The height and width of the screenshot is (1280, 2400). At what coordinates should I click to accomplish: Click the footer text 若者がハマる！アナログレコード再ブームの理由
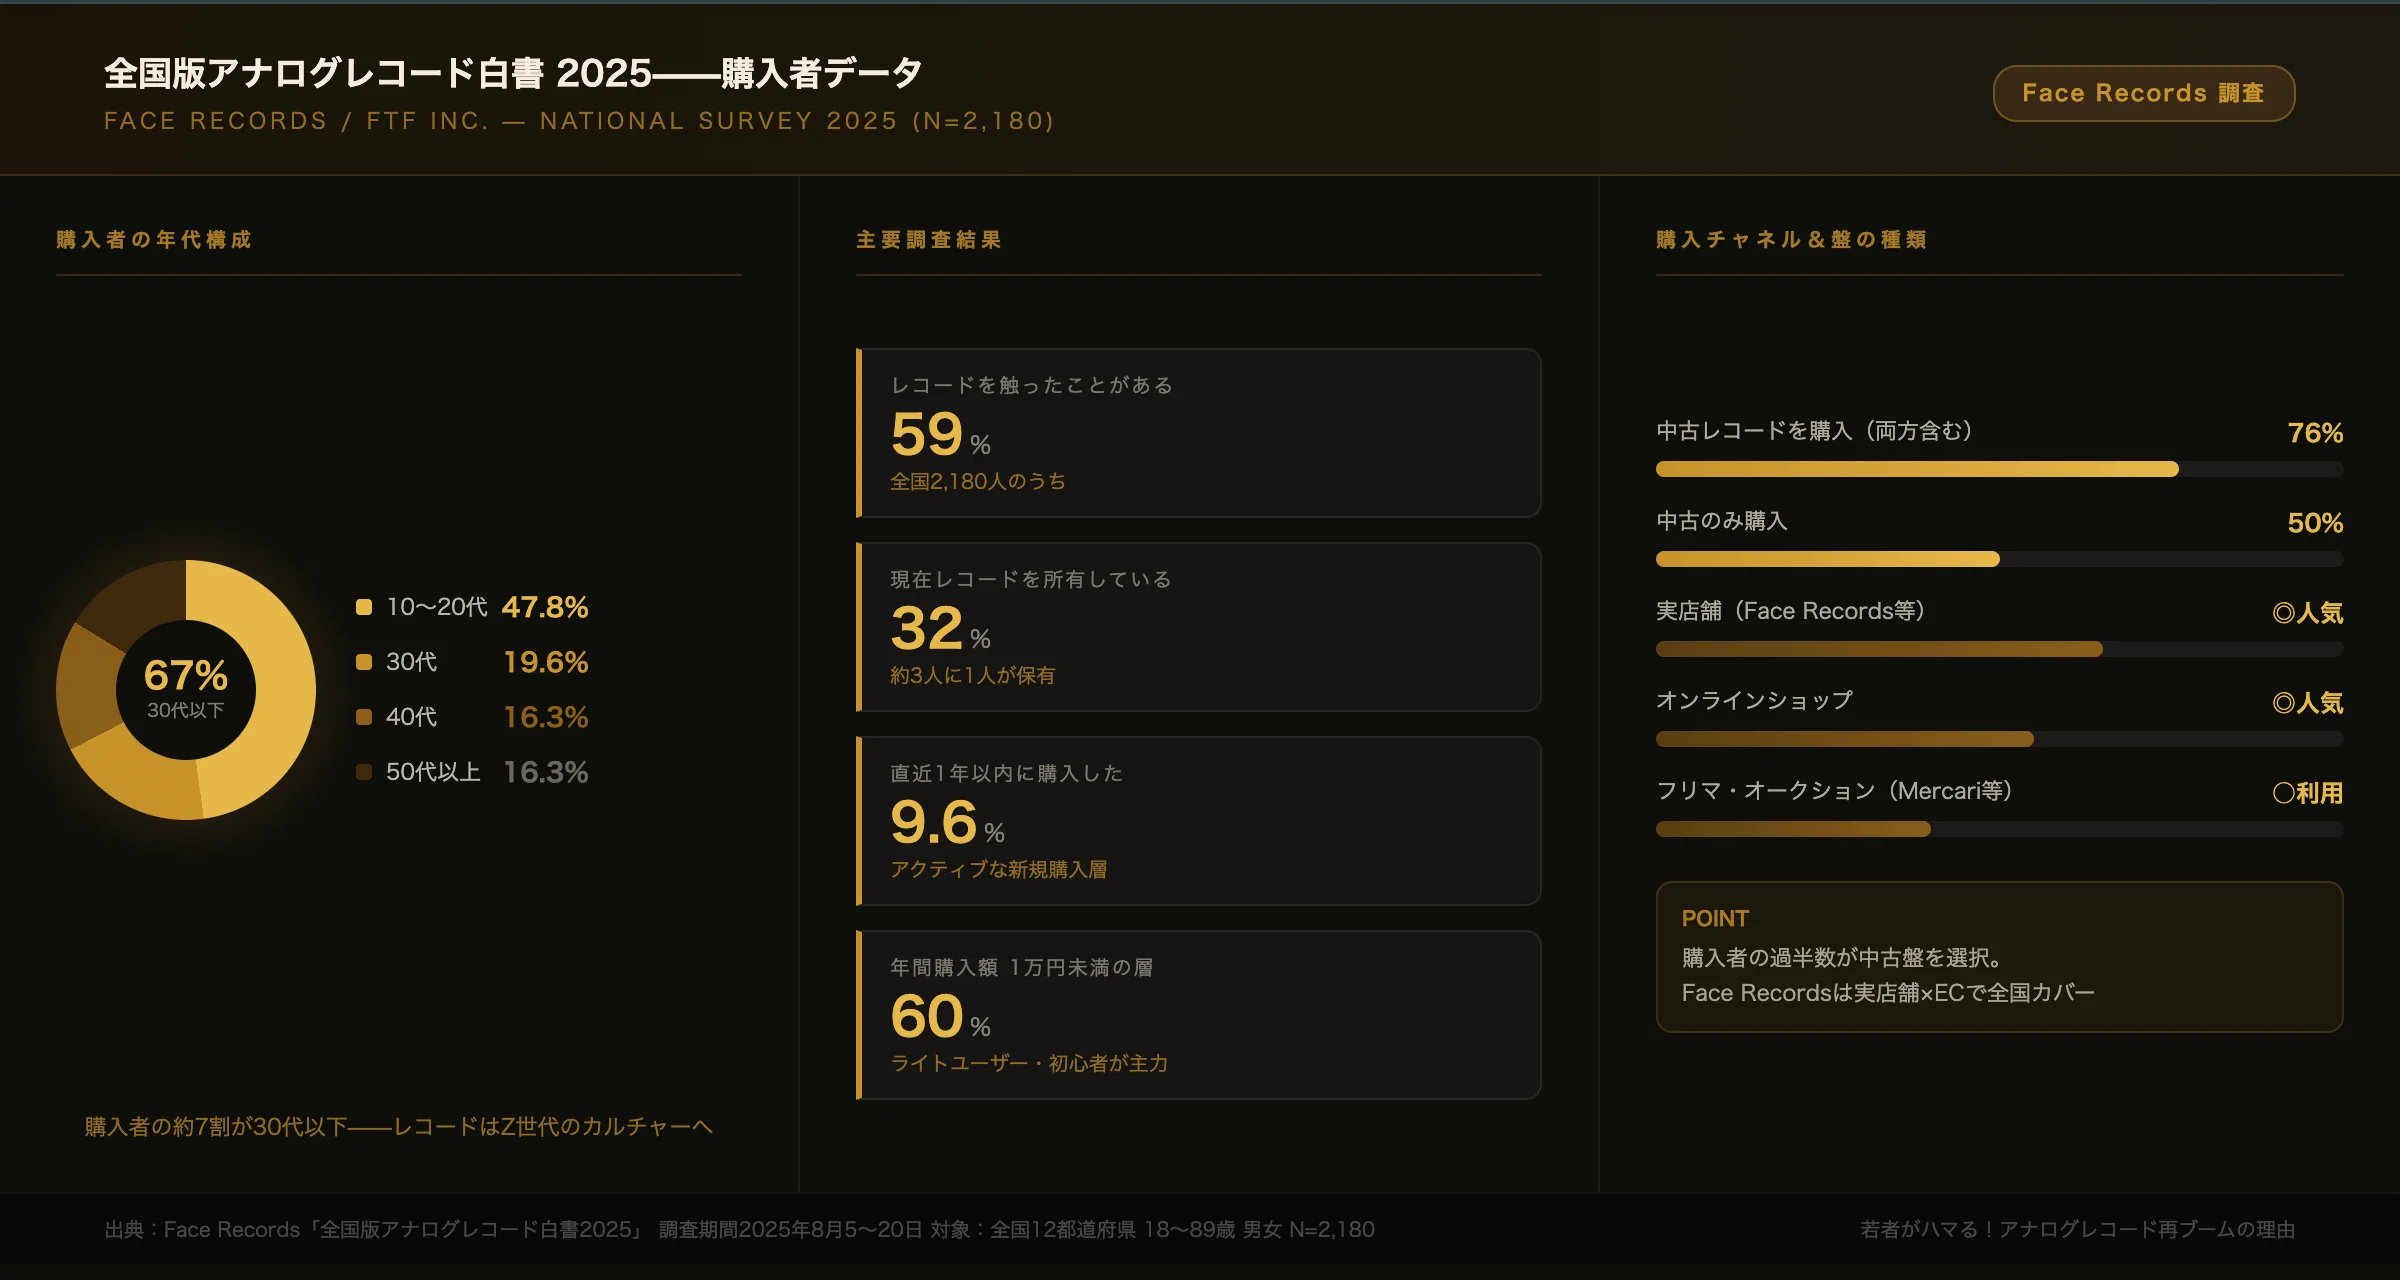2077,1230
